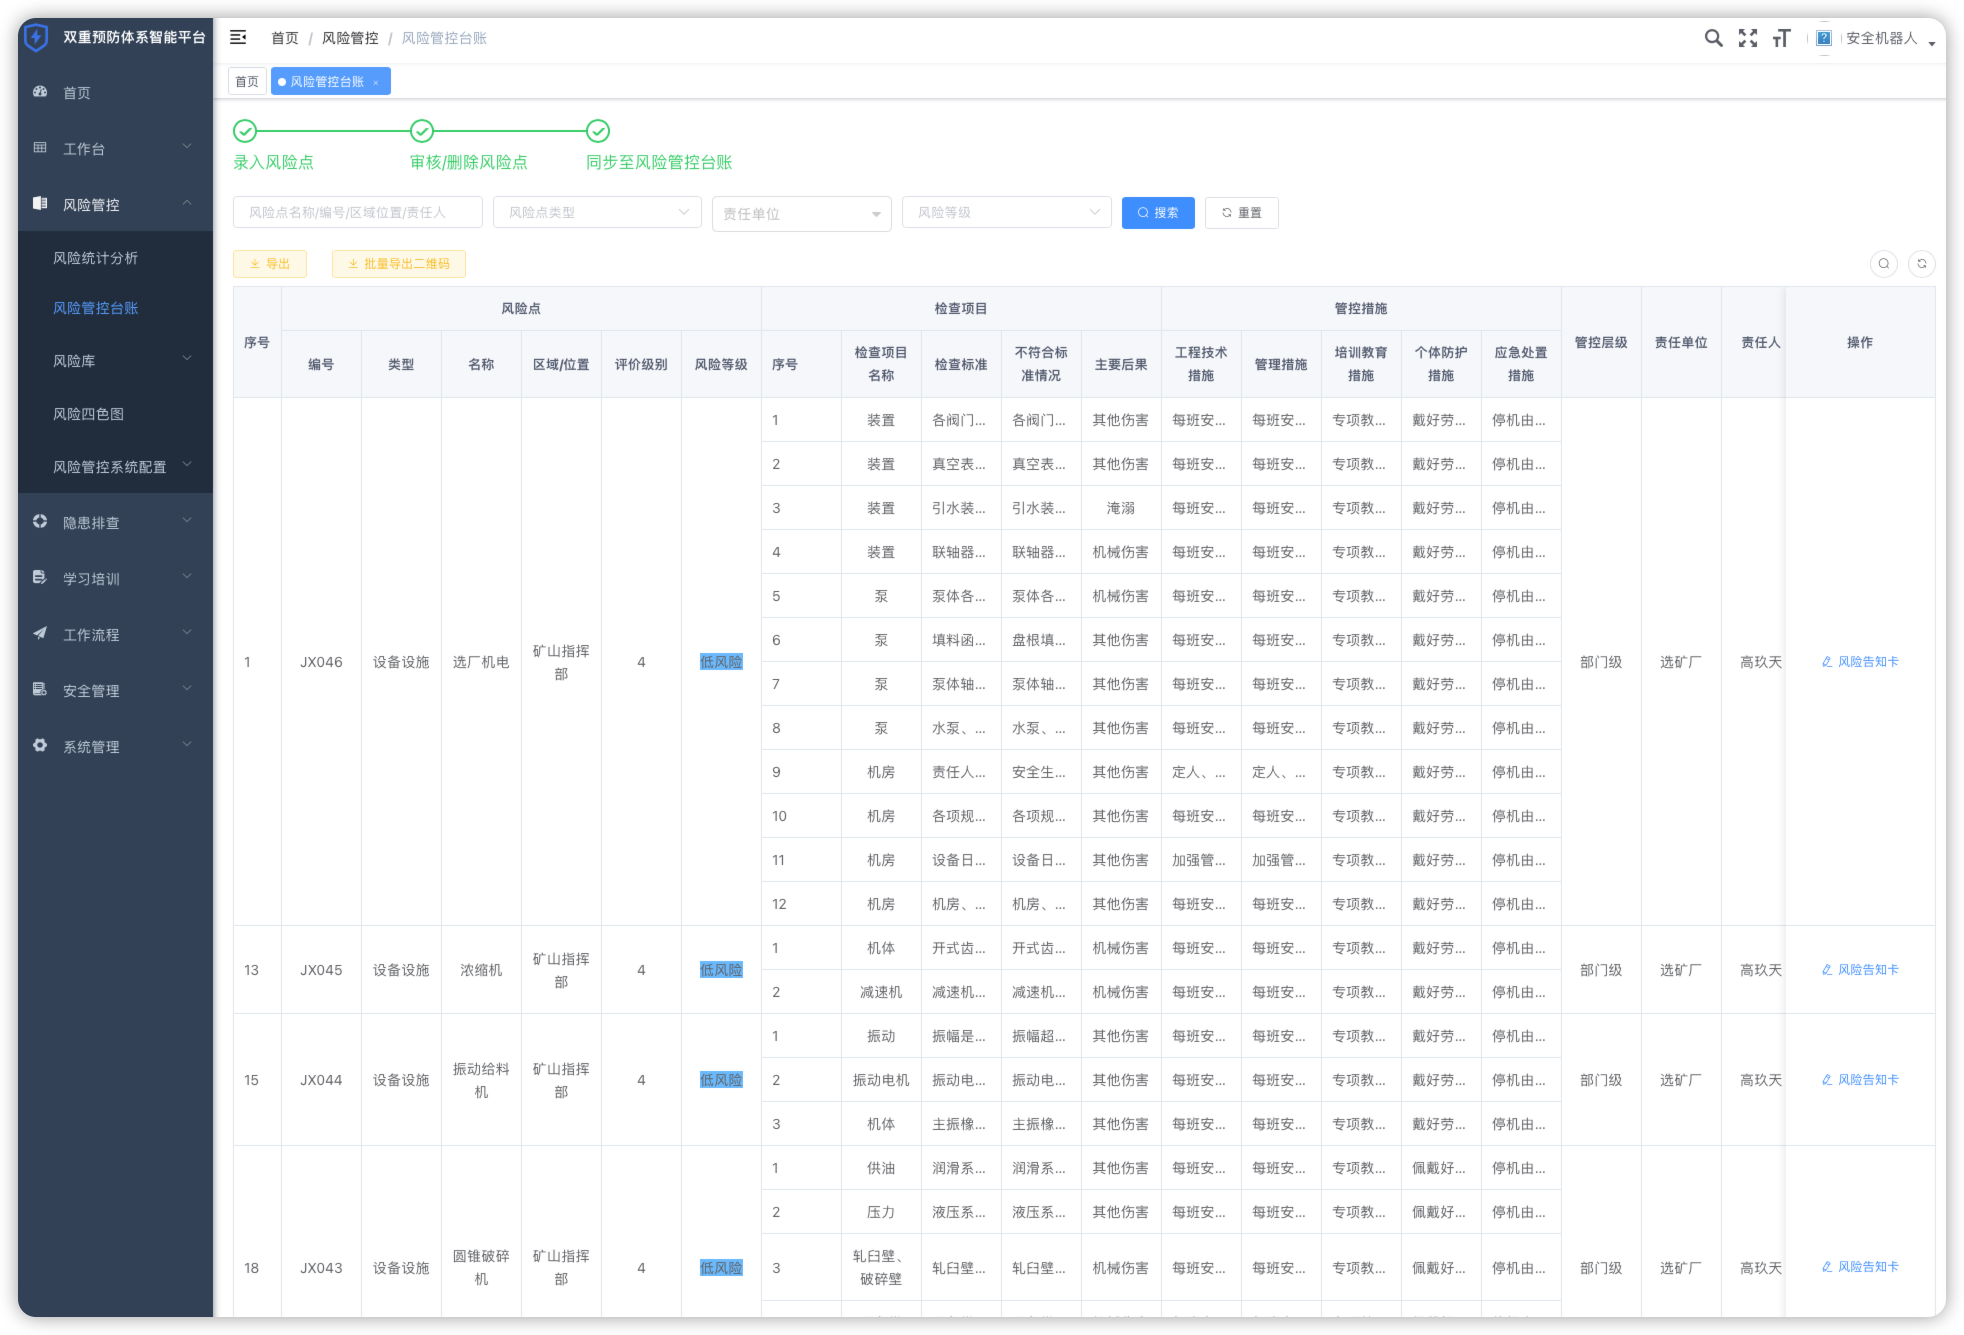
Task: Enter fullscreen mode via expand icon
Action: [1748, 38]
